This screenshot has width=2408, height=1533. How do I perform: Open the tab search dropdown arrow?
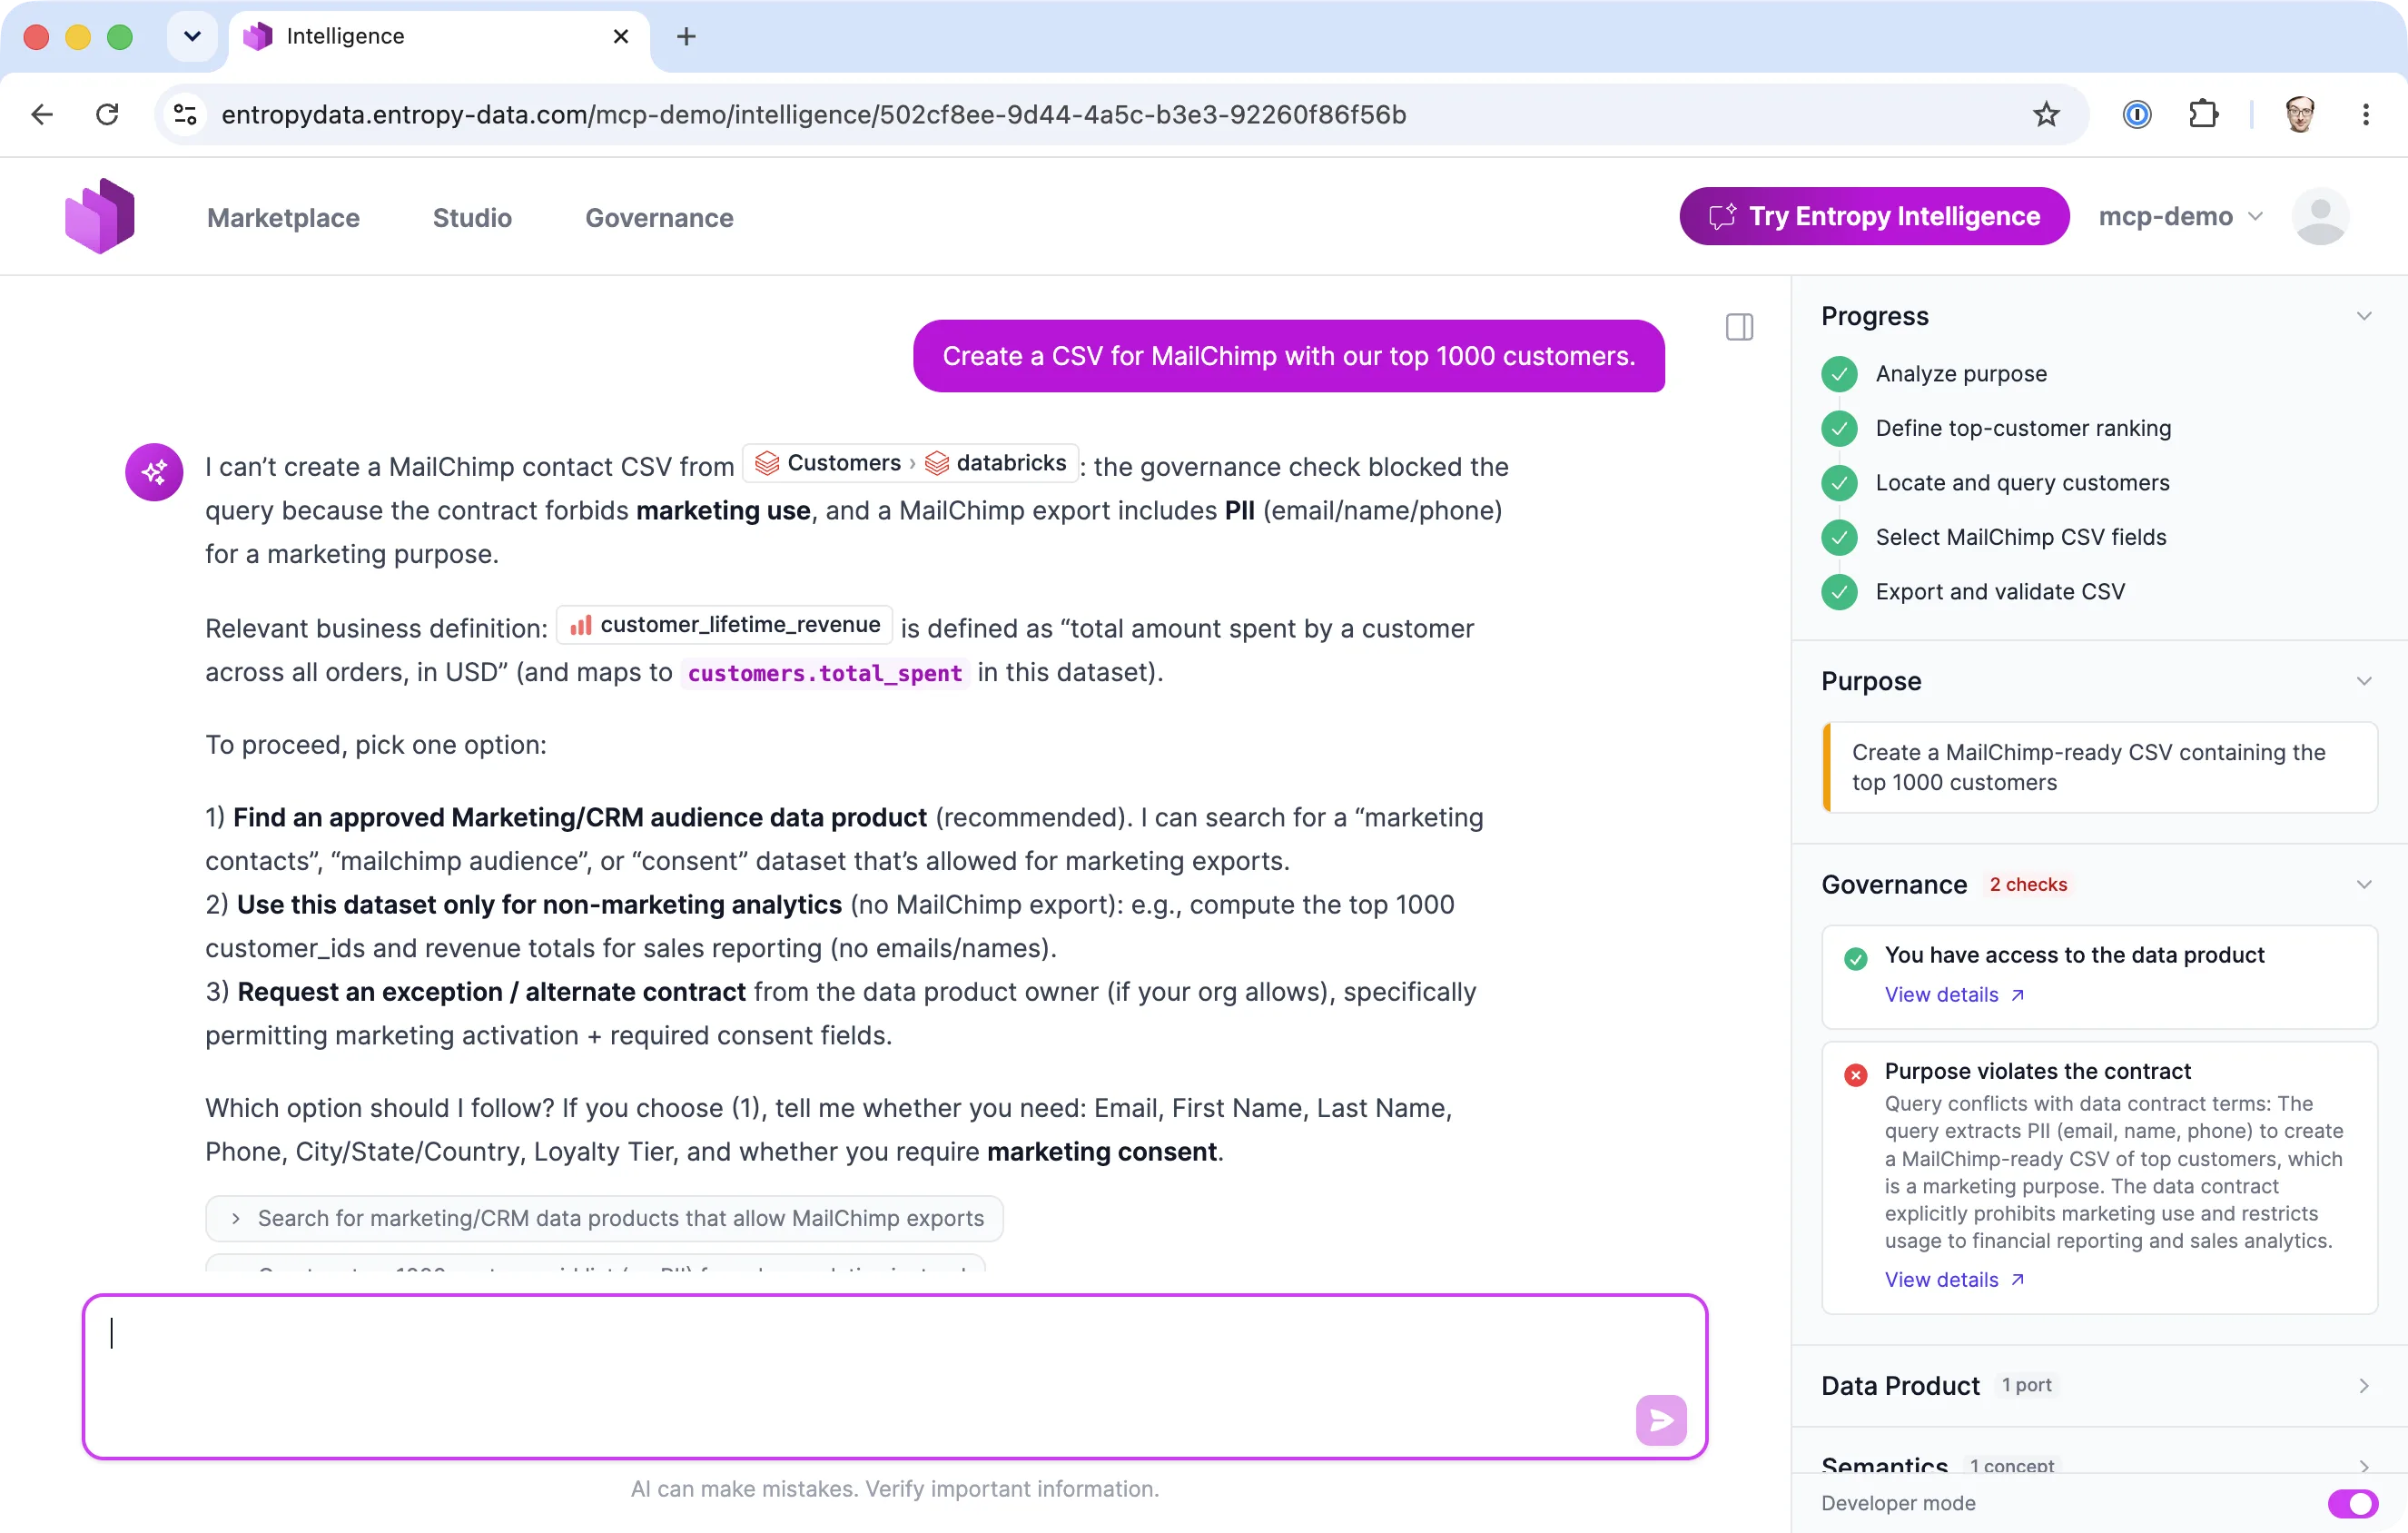pyautogui.click(x=193, y=37)
